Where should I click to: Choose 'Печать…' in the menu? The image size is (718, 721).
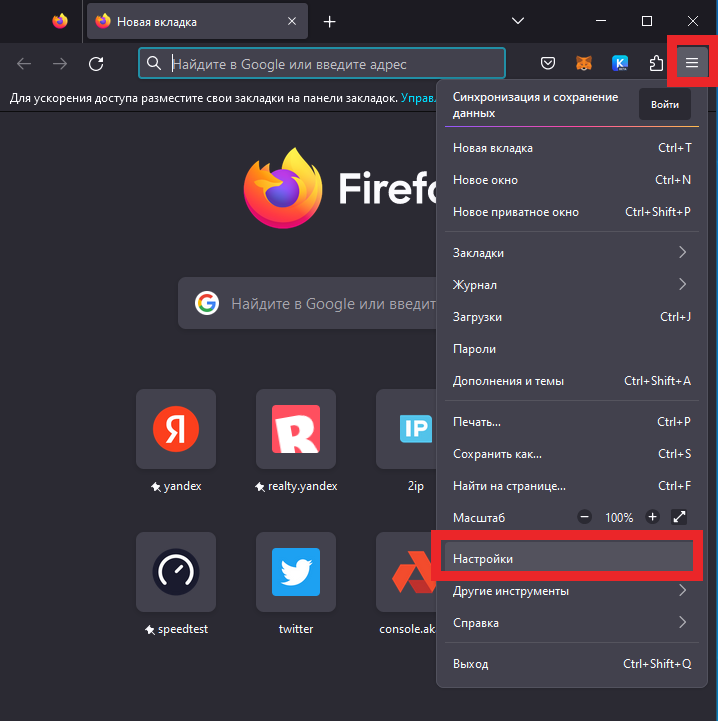tap(572, 422)
